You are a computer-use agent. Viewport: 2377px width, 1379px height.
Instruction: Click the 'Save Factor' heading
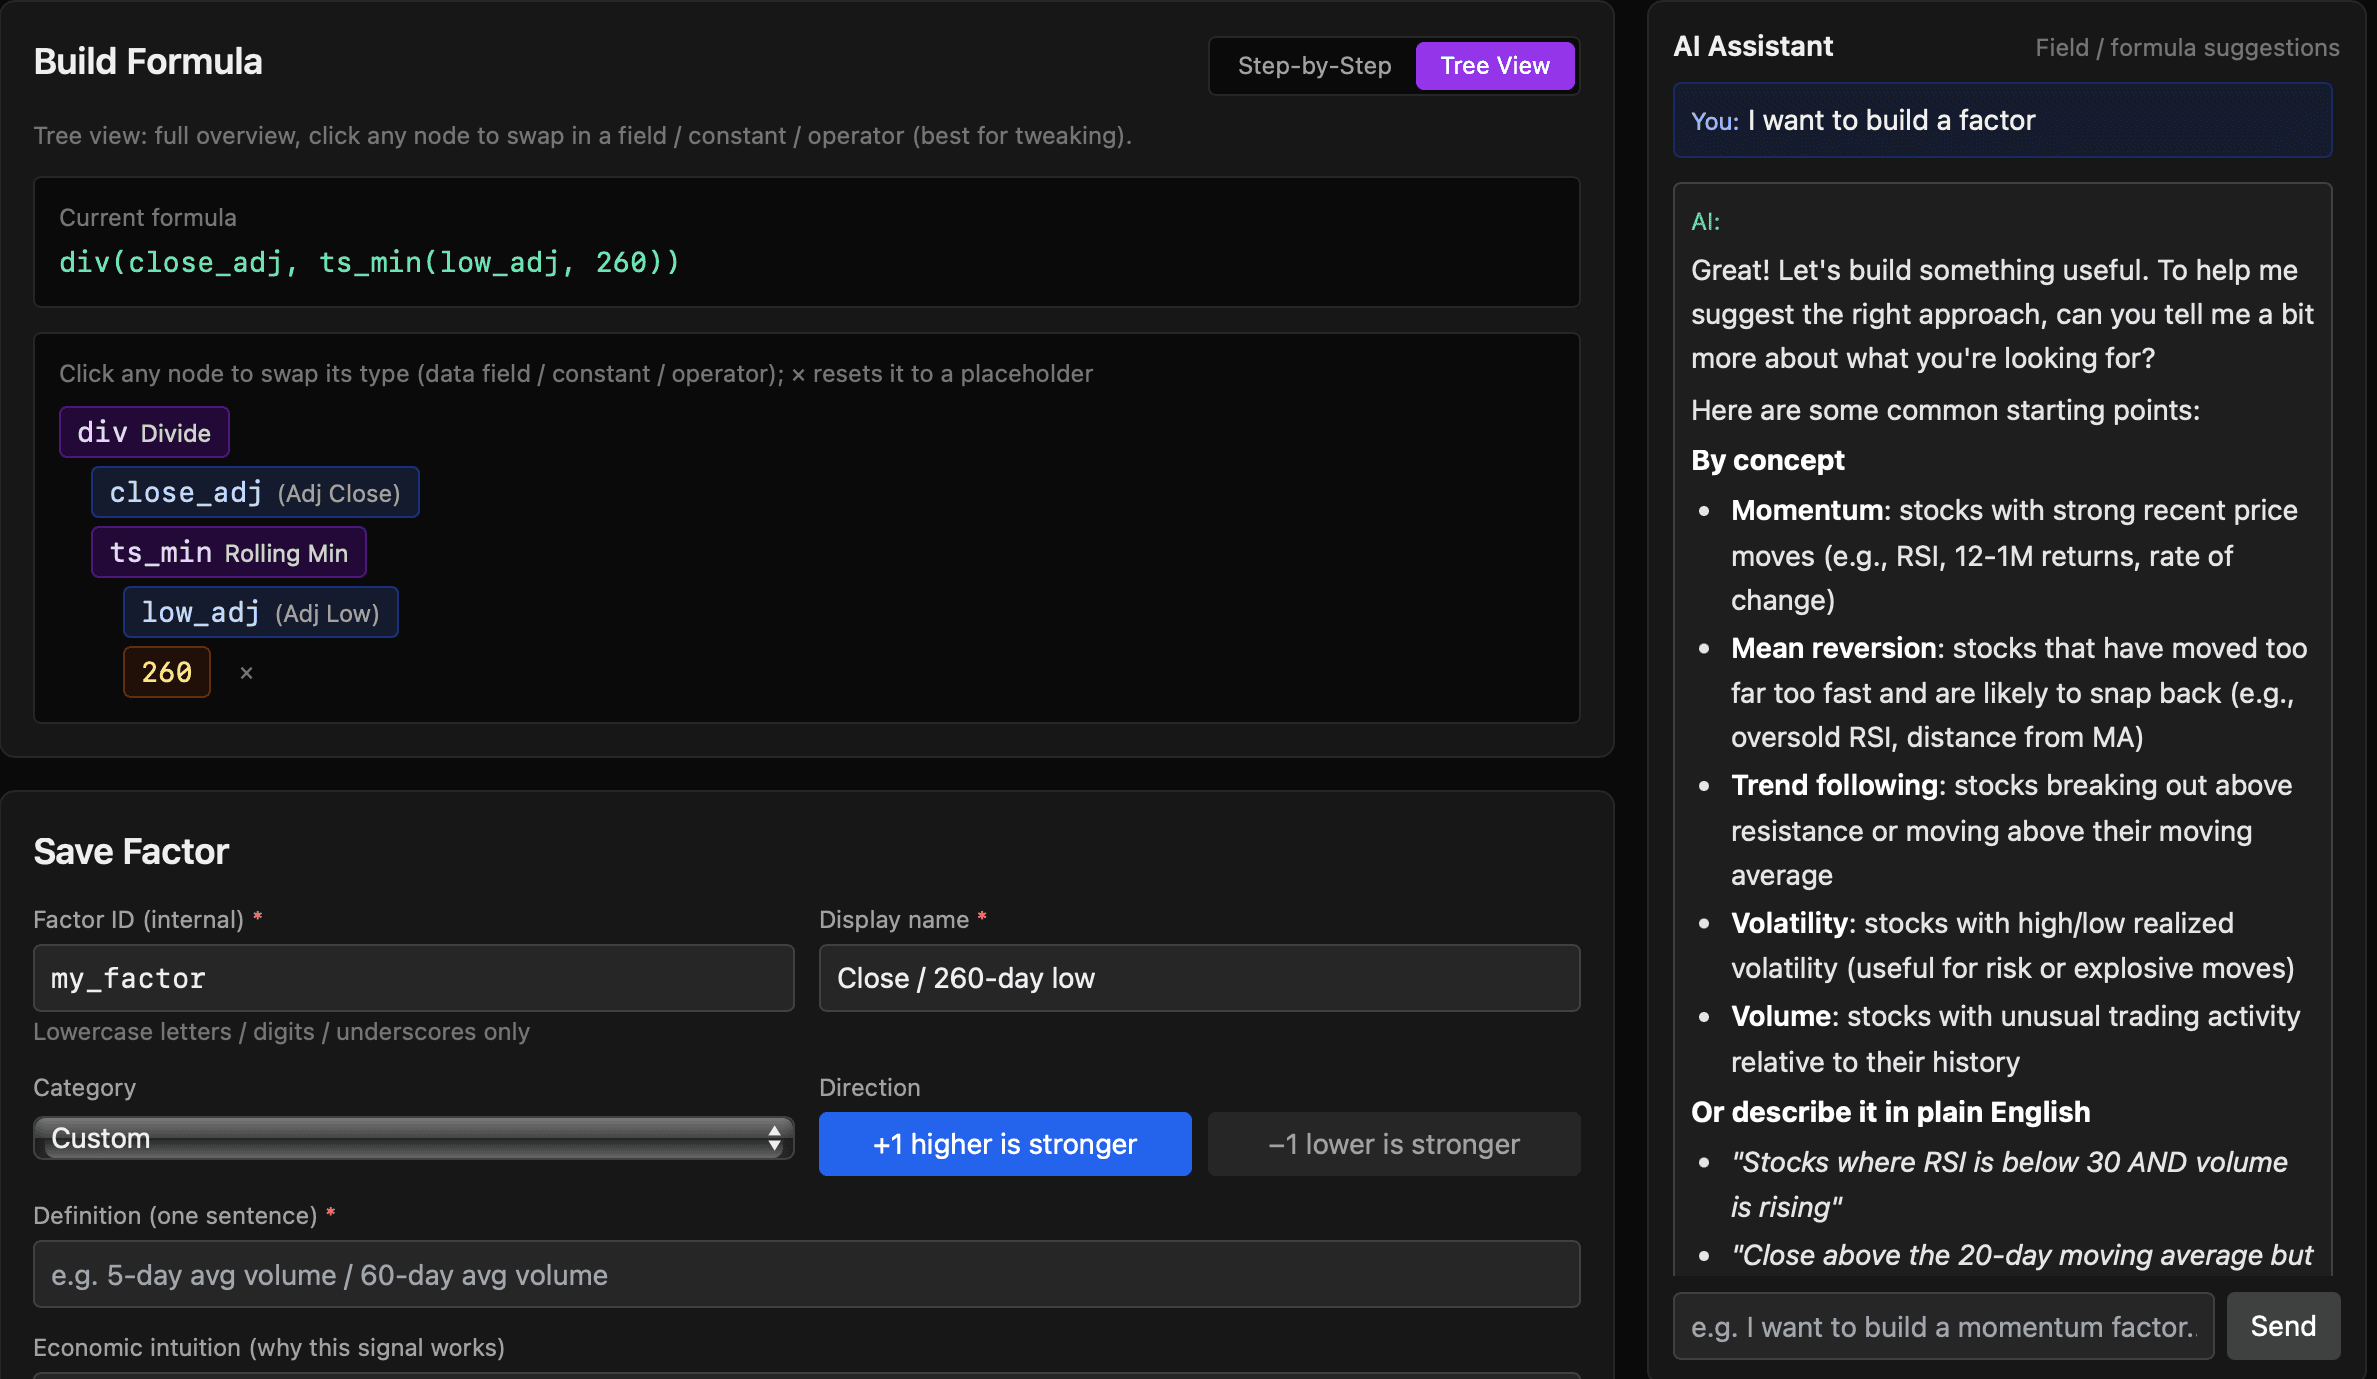click(x=131, y=851)
